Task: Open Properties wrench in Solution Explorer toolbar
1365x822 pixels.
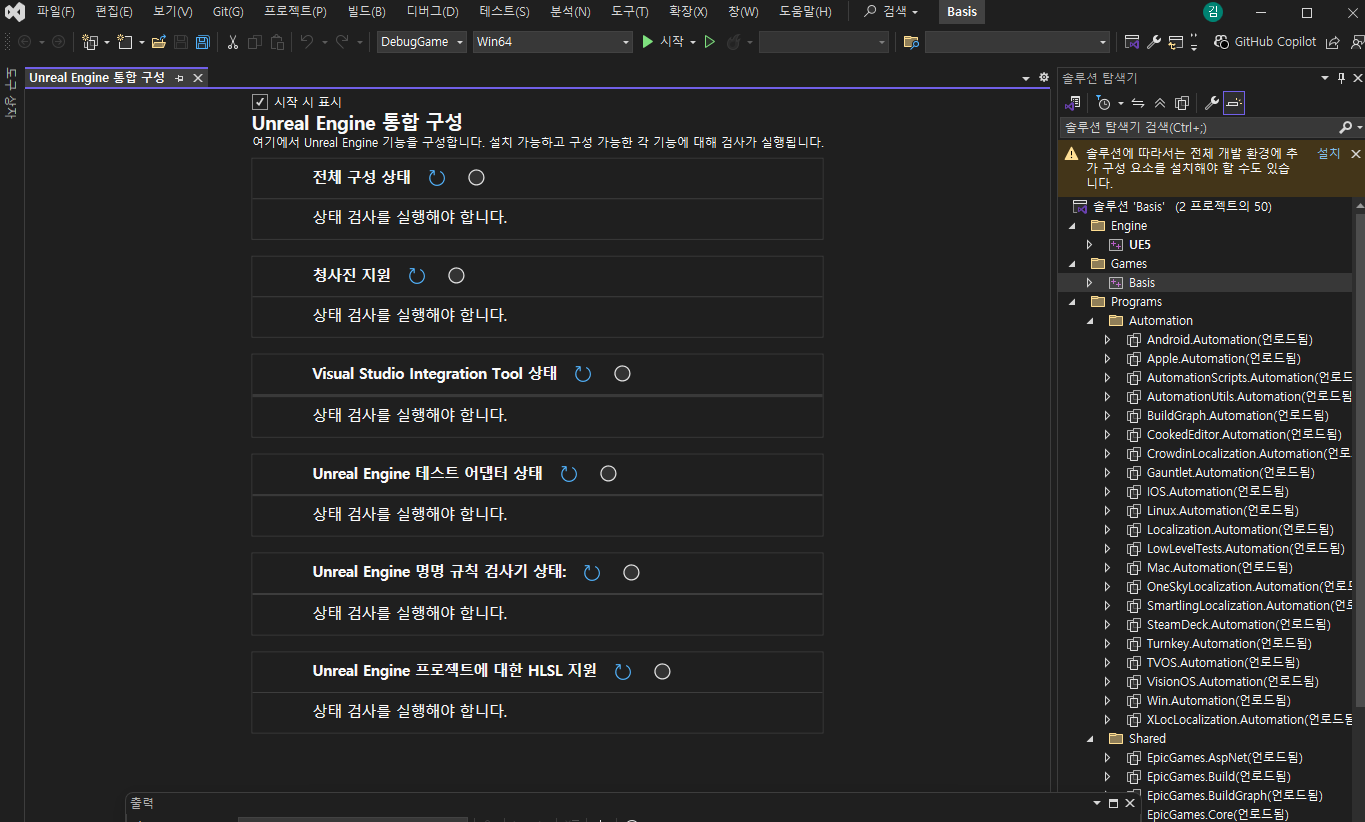Action: pos(1212,103)
